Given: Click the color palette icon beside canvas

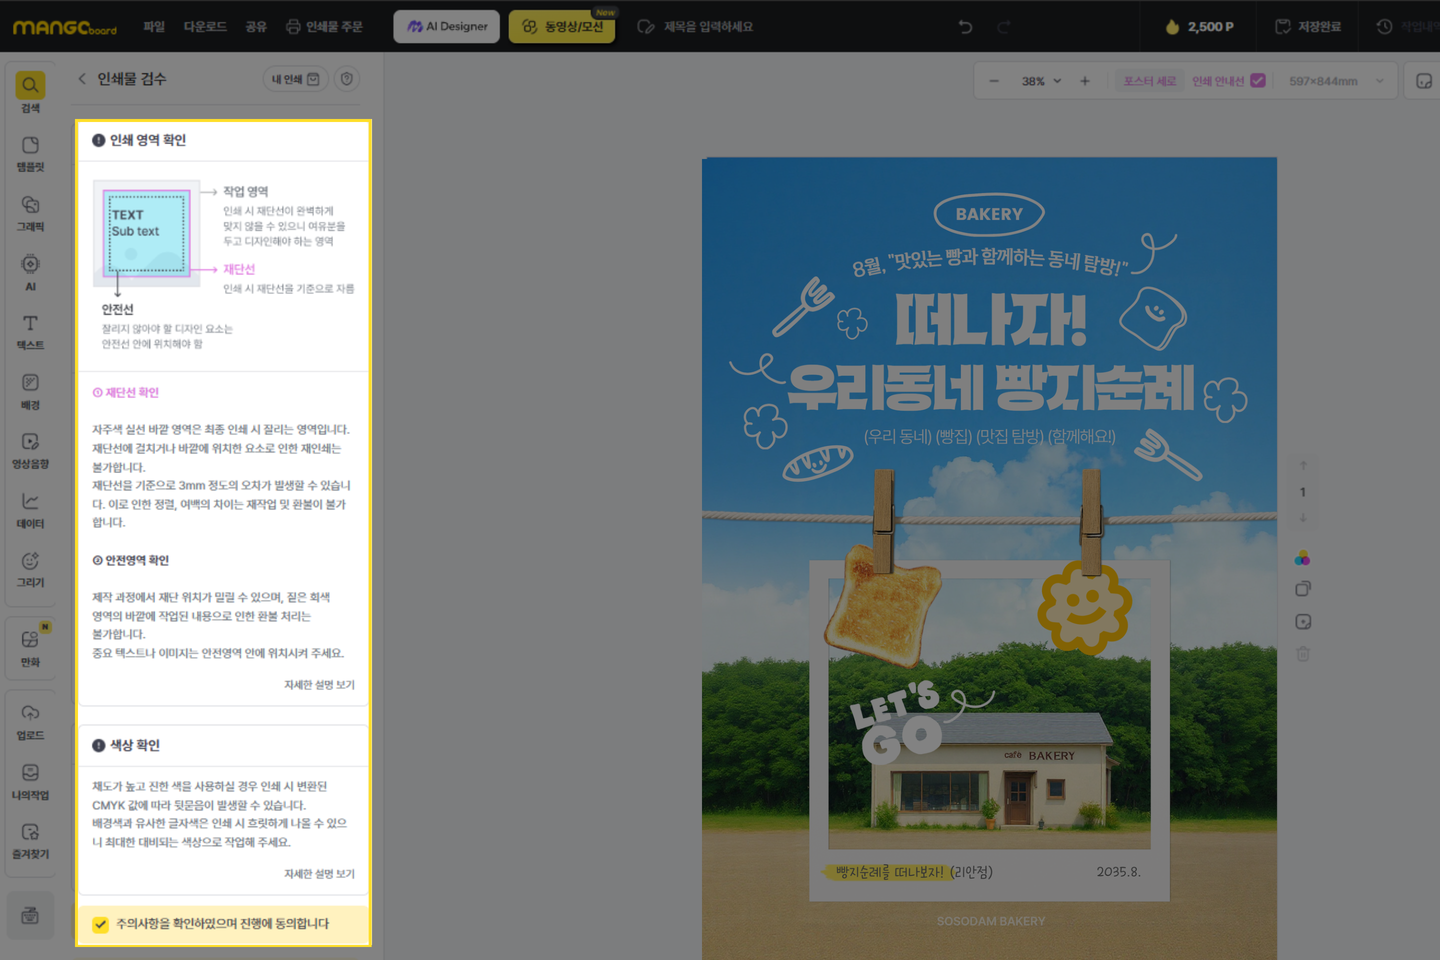Looking at the screenshot, I should click(x=1302, y=558).
